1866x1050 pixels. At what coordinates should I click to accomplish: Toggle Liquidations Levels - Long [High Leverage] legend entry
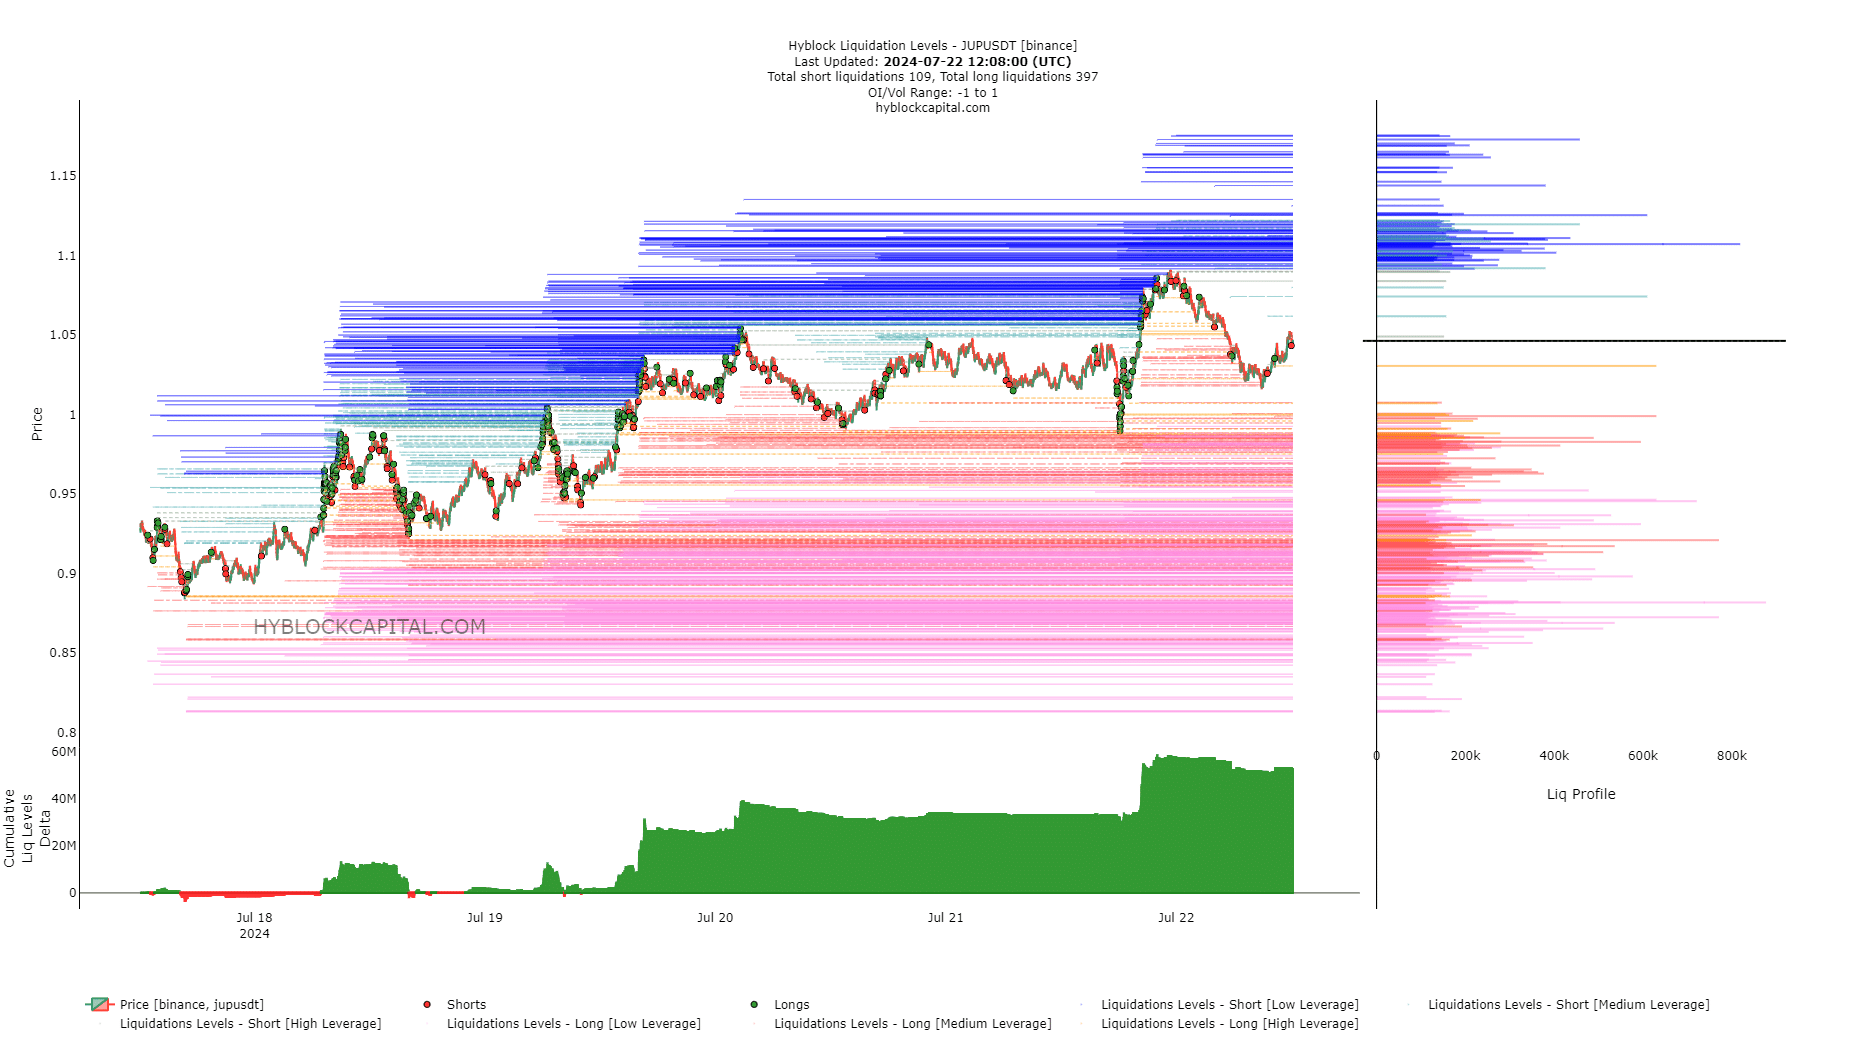tap(1229, 1023)
